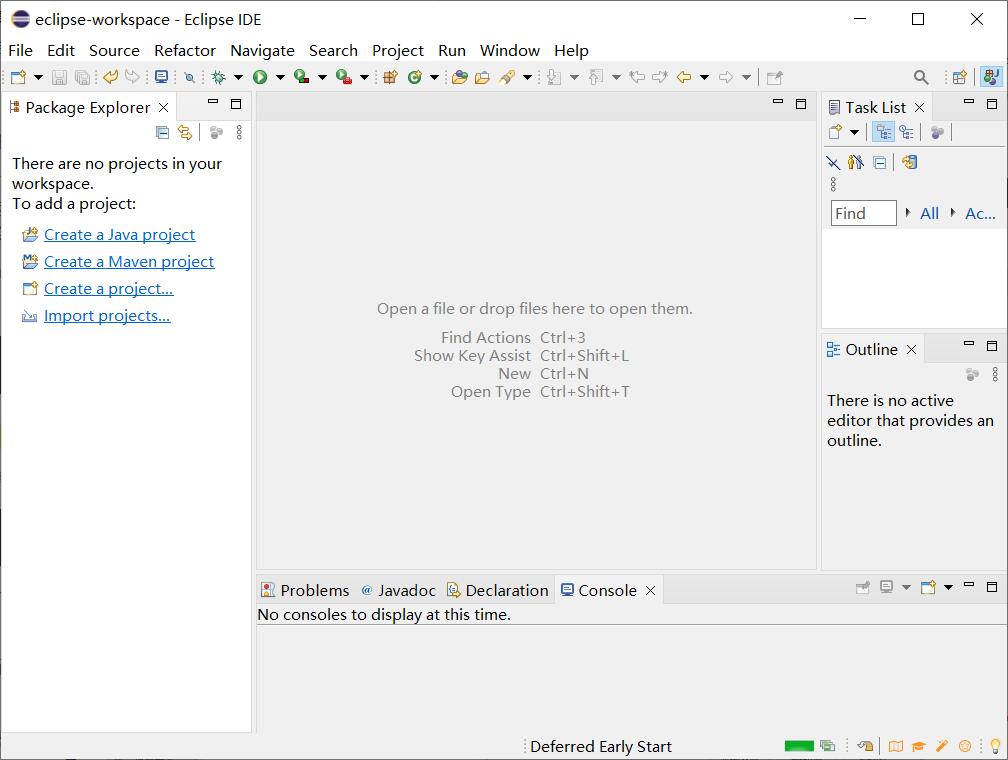Open the Debug dropdown arrow
This screenshot has height=760, width=1008.
click(238, 78)
